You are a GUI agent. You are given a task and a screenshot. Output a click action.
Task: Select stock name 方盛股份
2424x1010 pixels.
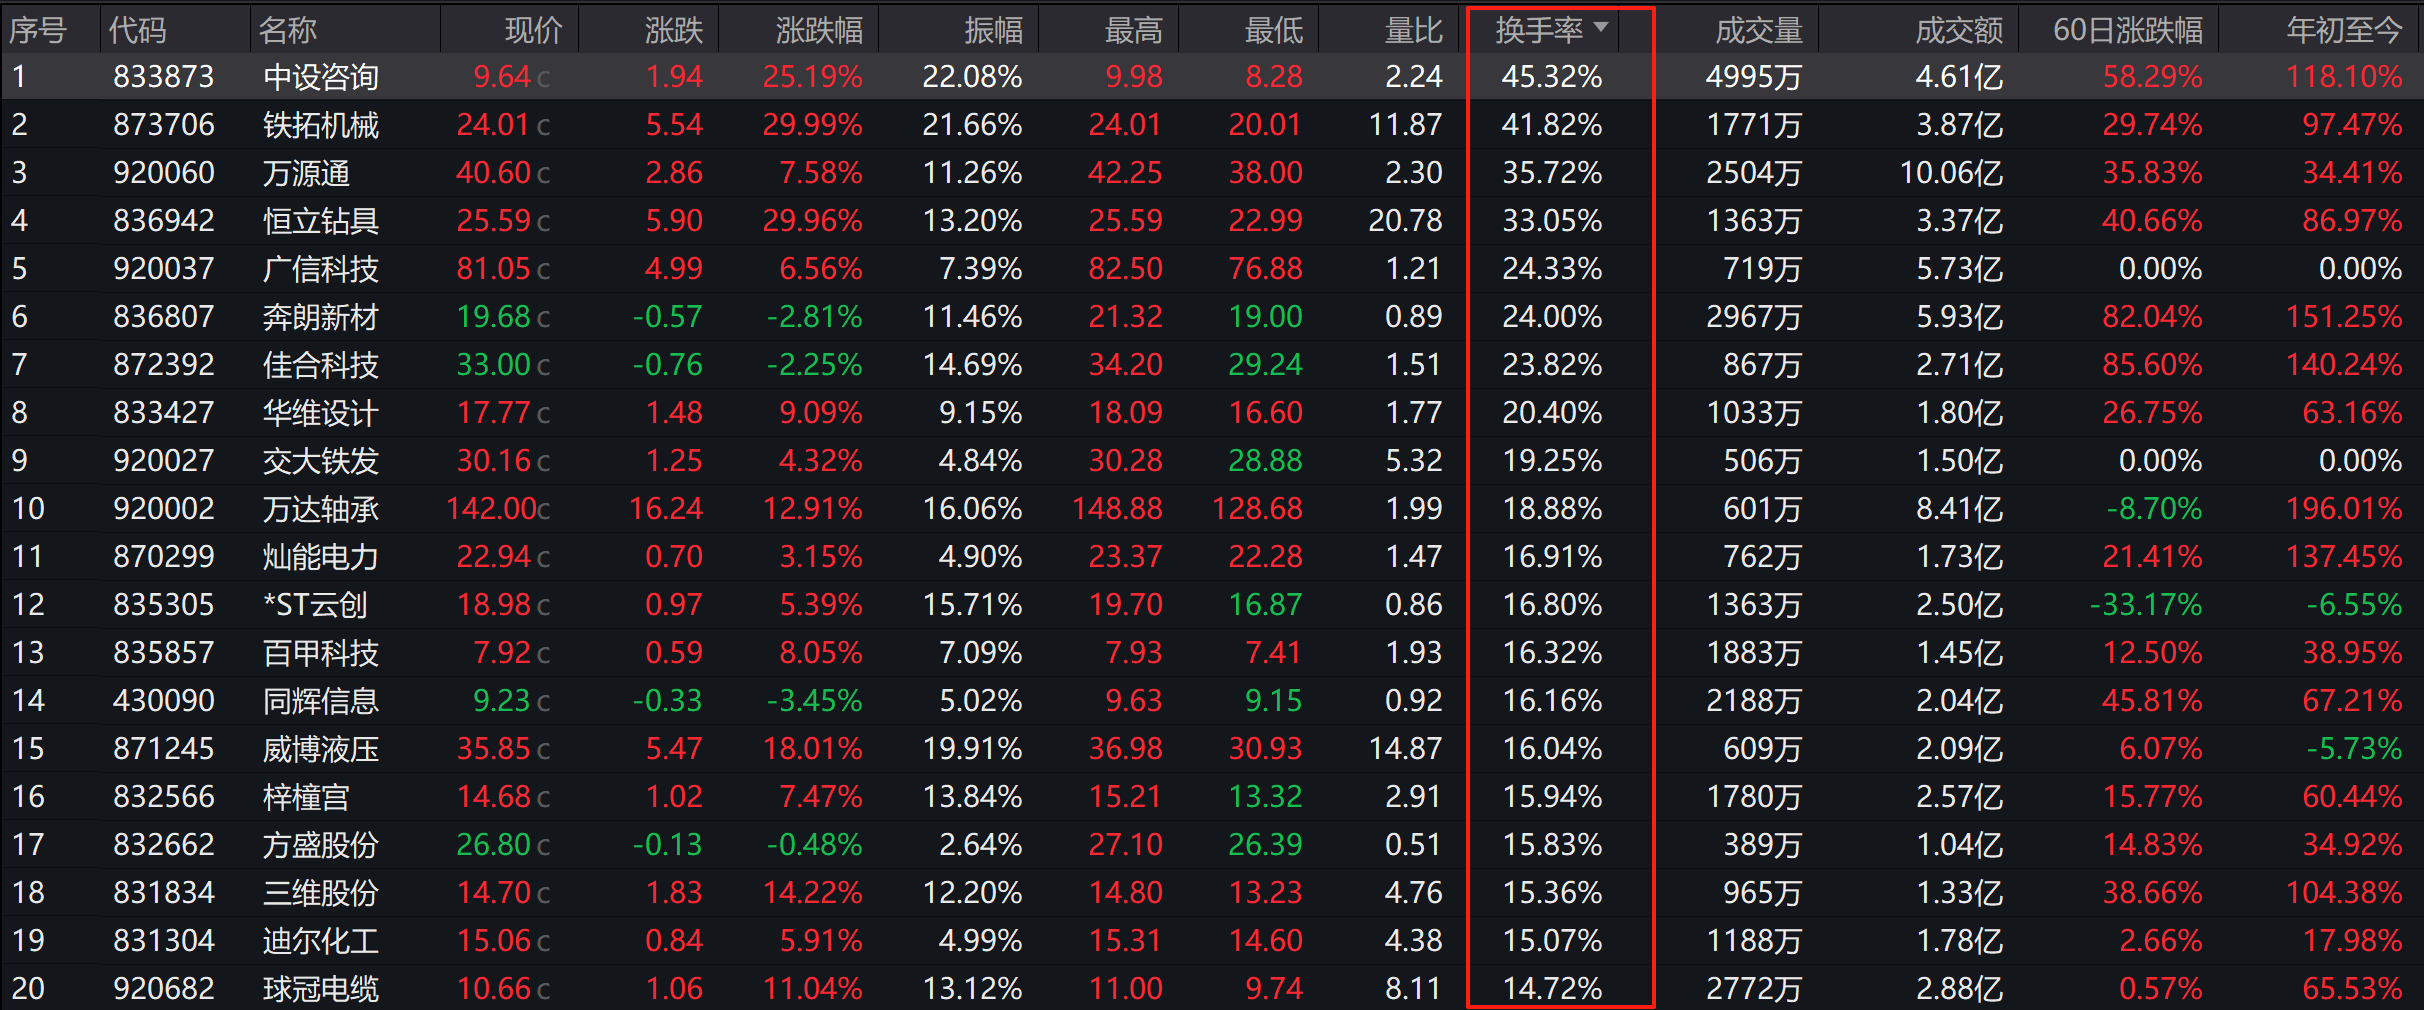321,845
